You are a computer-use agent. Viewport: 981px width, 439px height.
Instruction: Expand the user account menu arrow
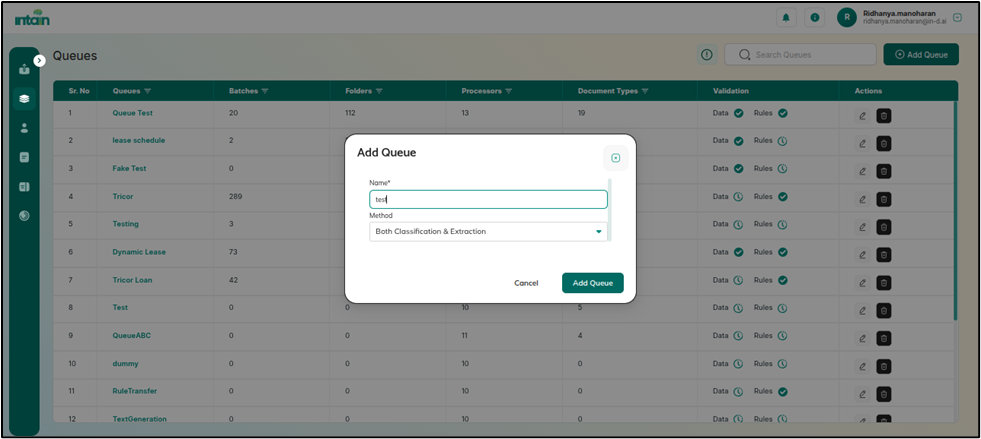[x=957, y=17]
